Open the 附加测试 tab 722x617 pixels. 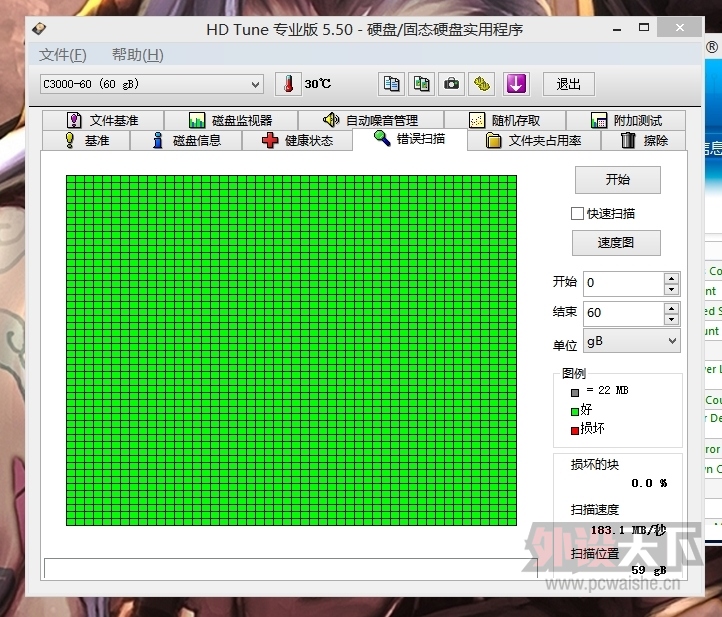626,121
